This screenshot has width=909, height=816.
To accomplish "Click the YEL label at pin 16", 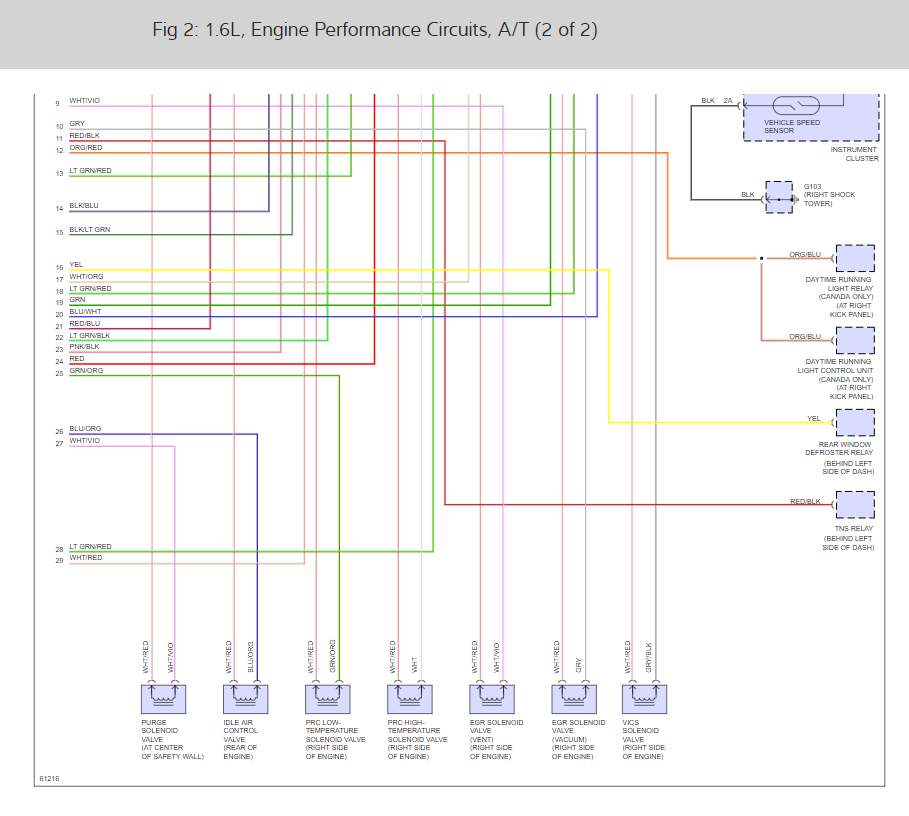I will pos(76,265).
